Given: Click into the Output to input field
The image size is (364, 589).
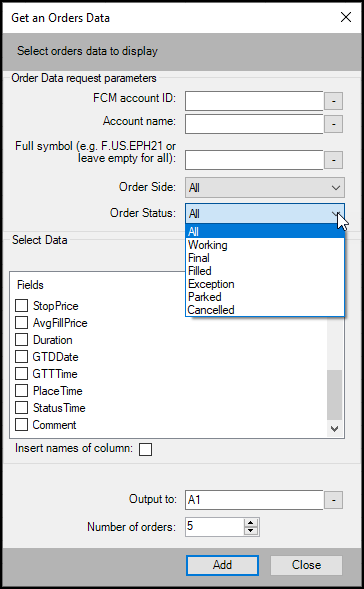Looking at the screenshot, I should [254, 500].
